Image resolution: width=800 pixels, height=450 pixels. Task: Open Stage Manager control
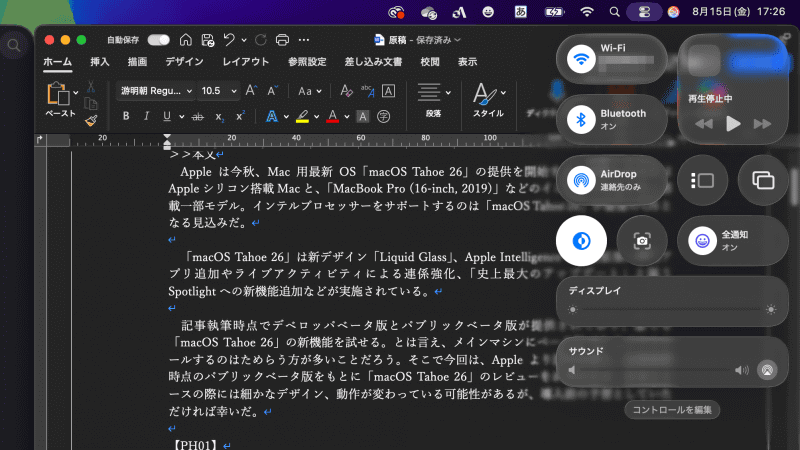click(703, 180)
